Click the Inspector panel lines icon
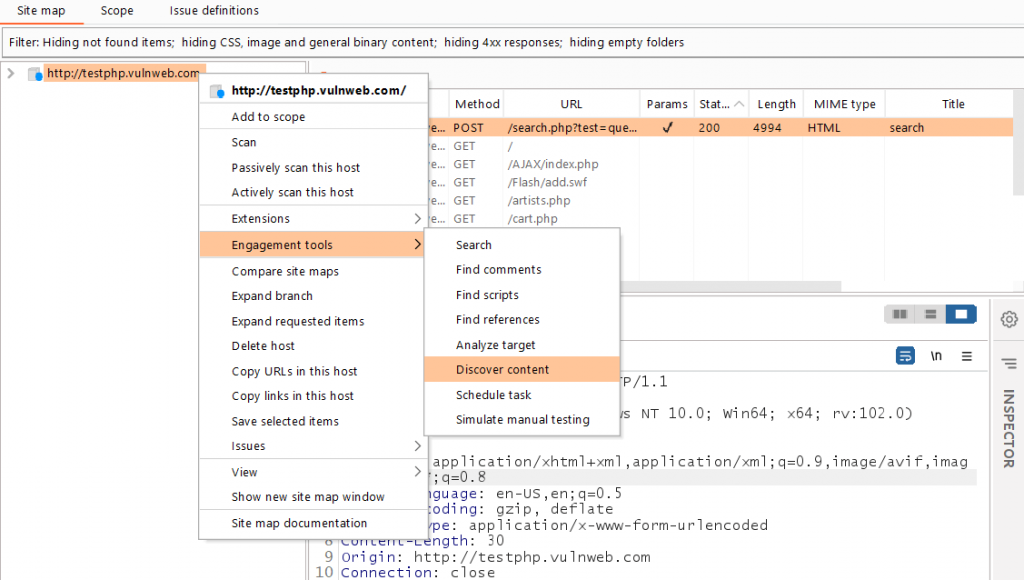1024x580 pixels. pyautogui.click(x=1009, y=364)
